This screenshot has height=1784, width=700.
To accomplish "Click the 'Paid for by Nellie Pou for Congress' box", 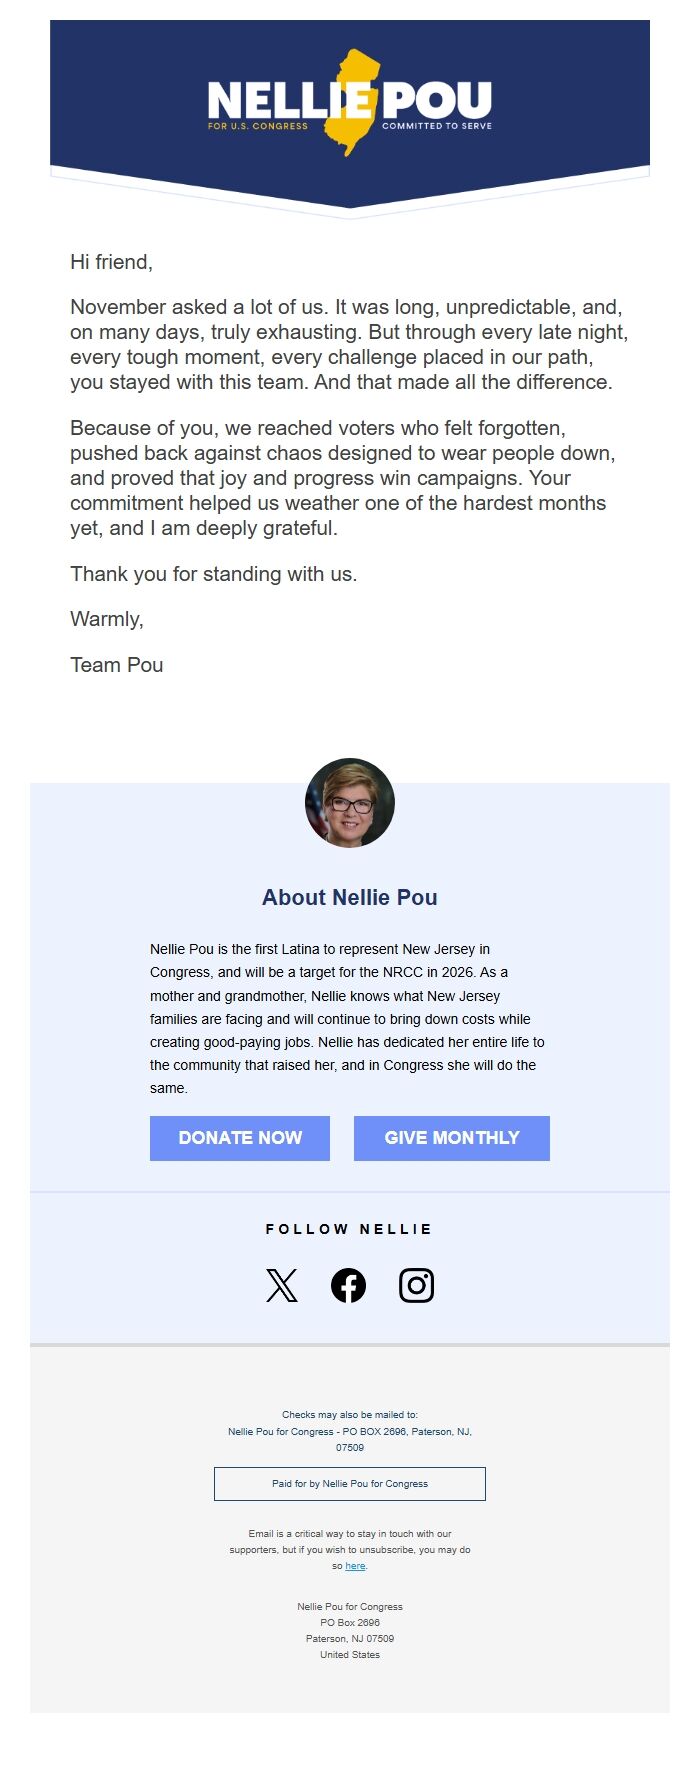I will coord(349,1483).
